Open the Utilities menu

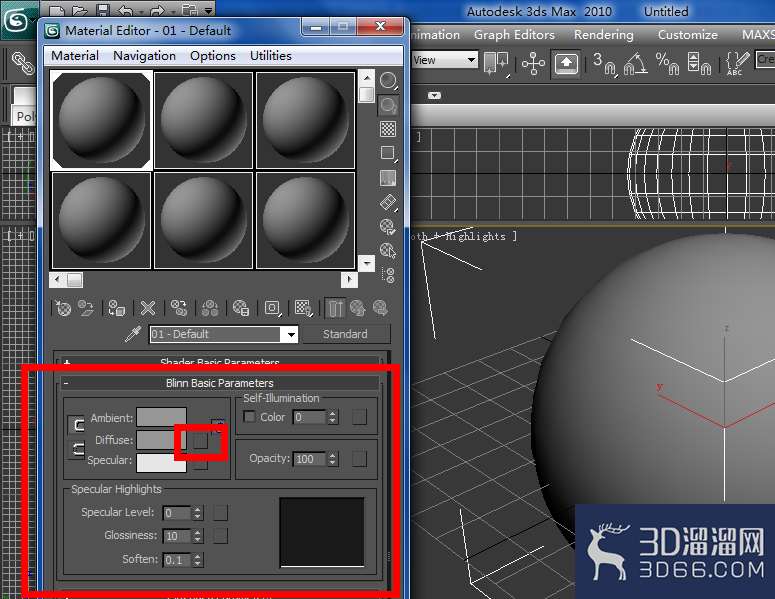click(x=270, y=55)
